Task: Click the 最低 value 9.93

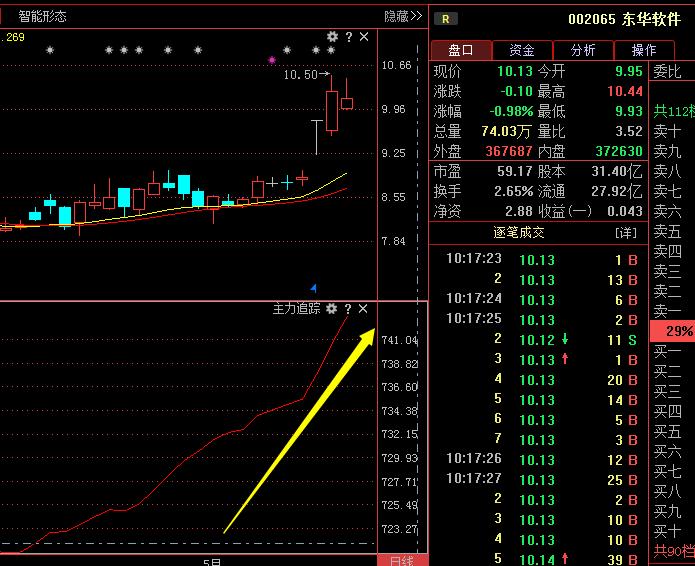Action: (x=629, y=111)
